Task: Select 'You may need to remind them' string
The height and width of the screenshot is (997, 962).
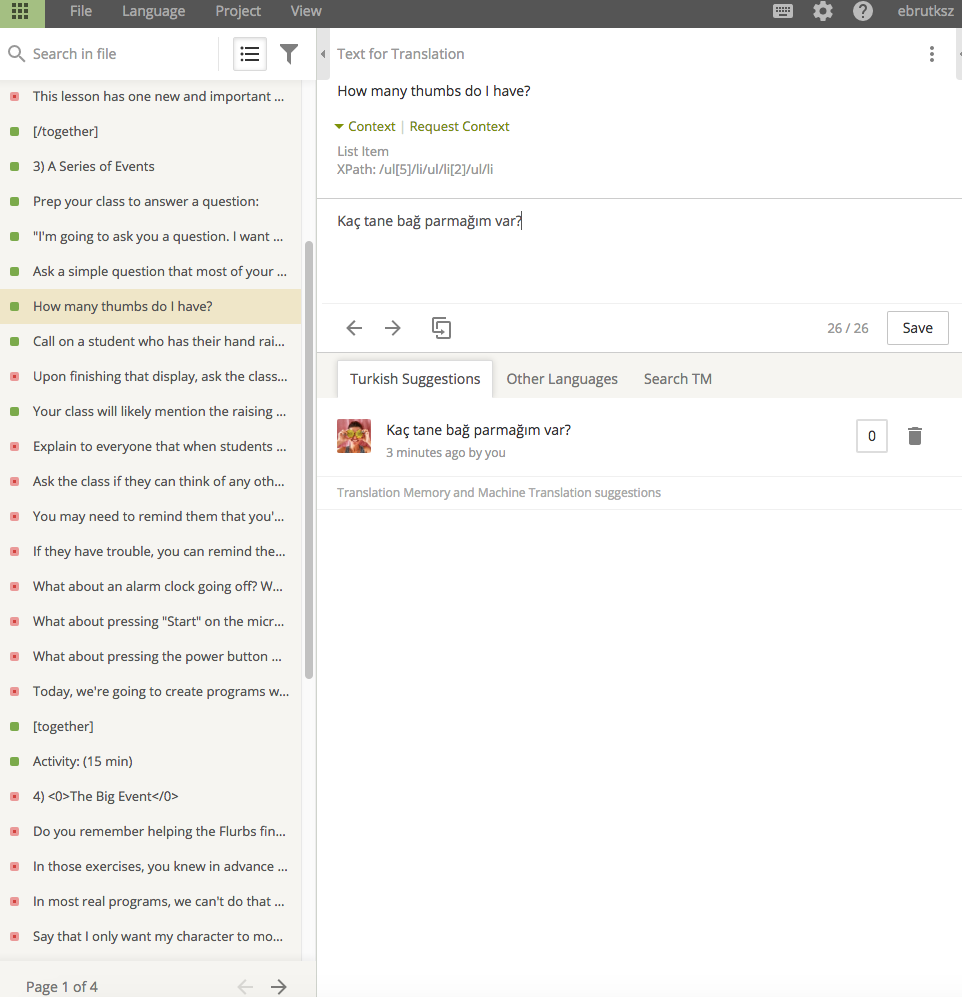Action: tap(151, 516)
